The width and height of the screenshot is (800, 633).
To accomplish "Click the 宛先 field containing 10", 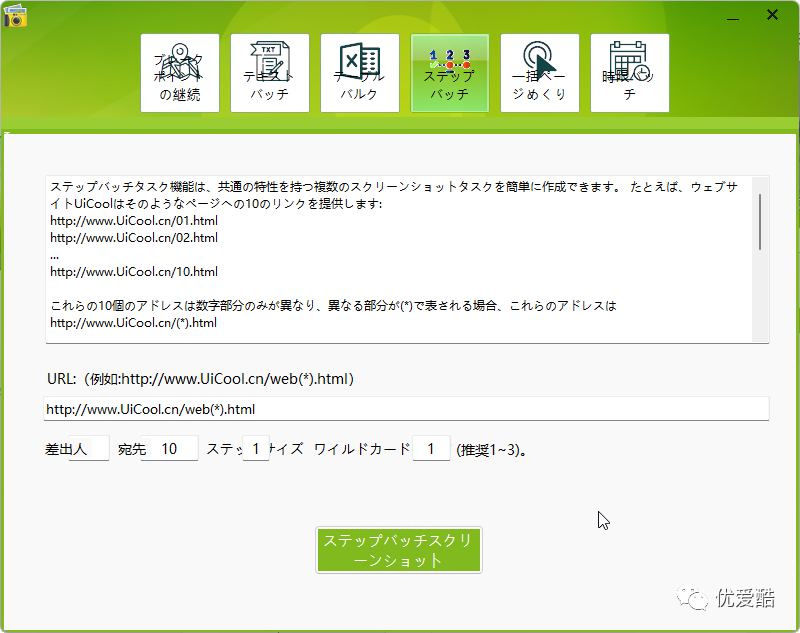I will click(169, 448).
